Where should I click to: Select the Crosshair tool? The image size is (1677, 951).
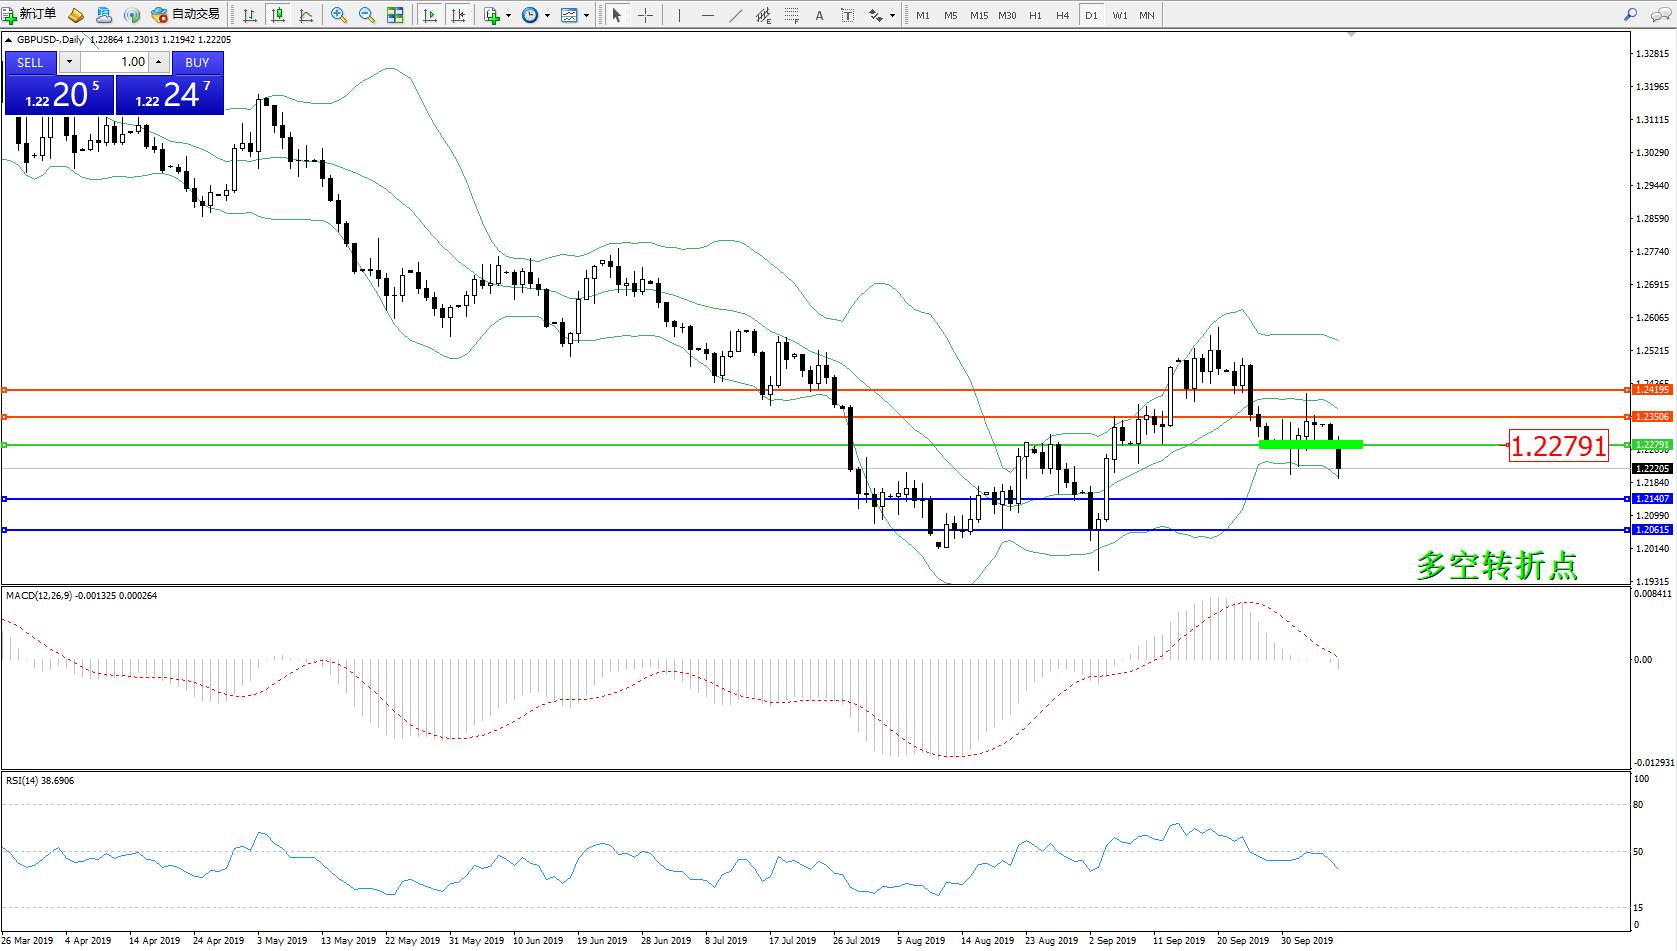(x=645, y=15)
